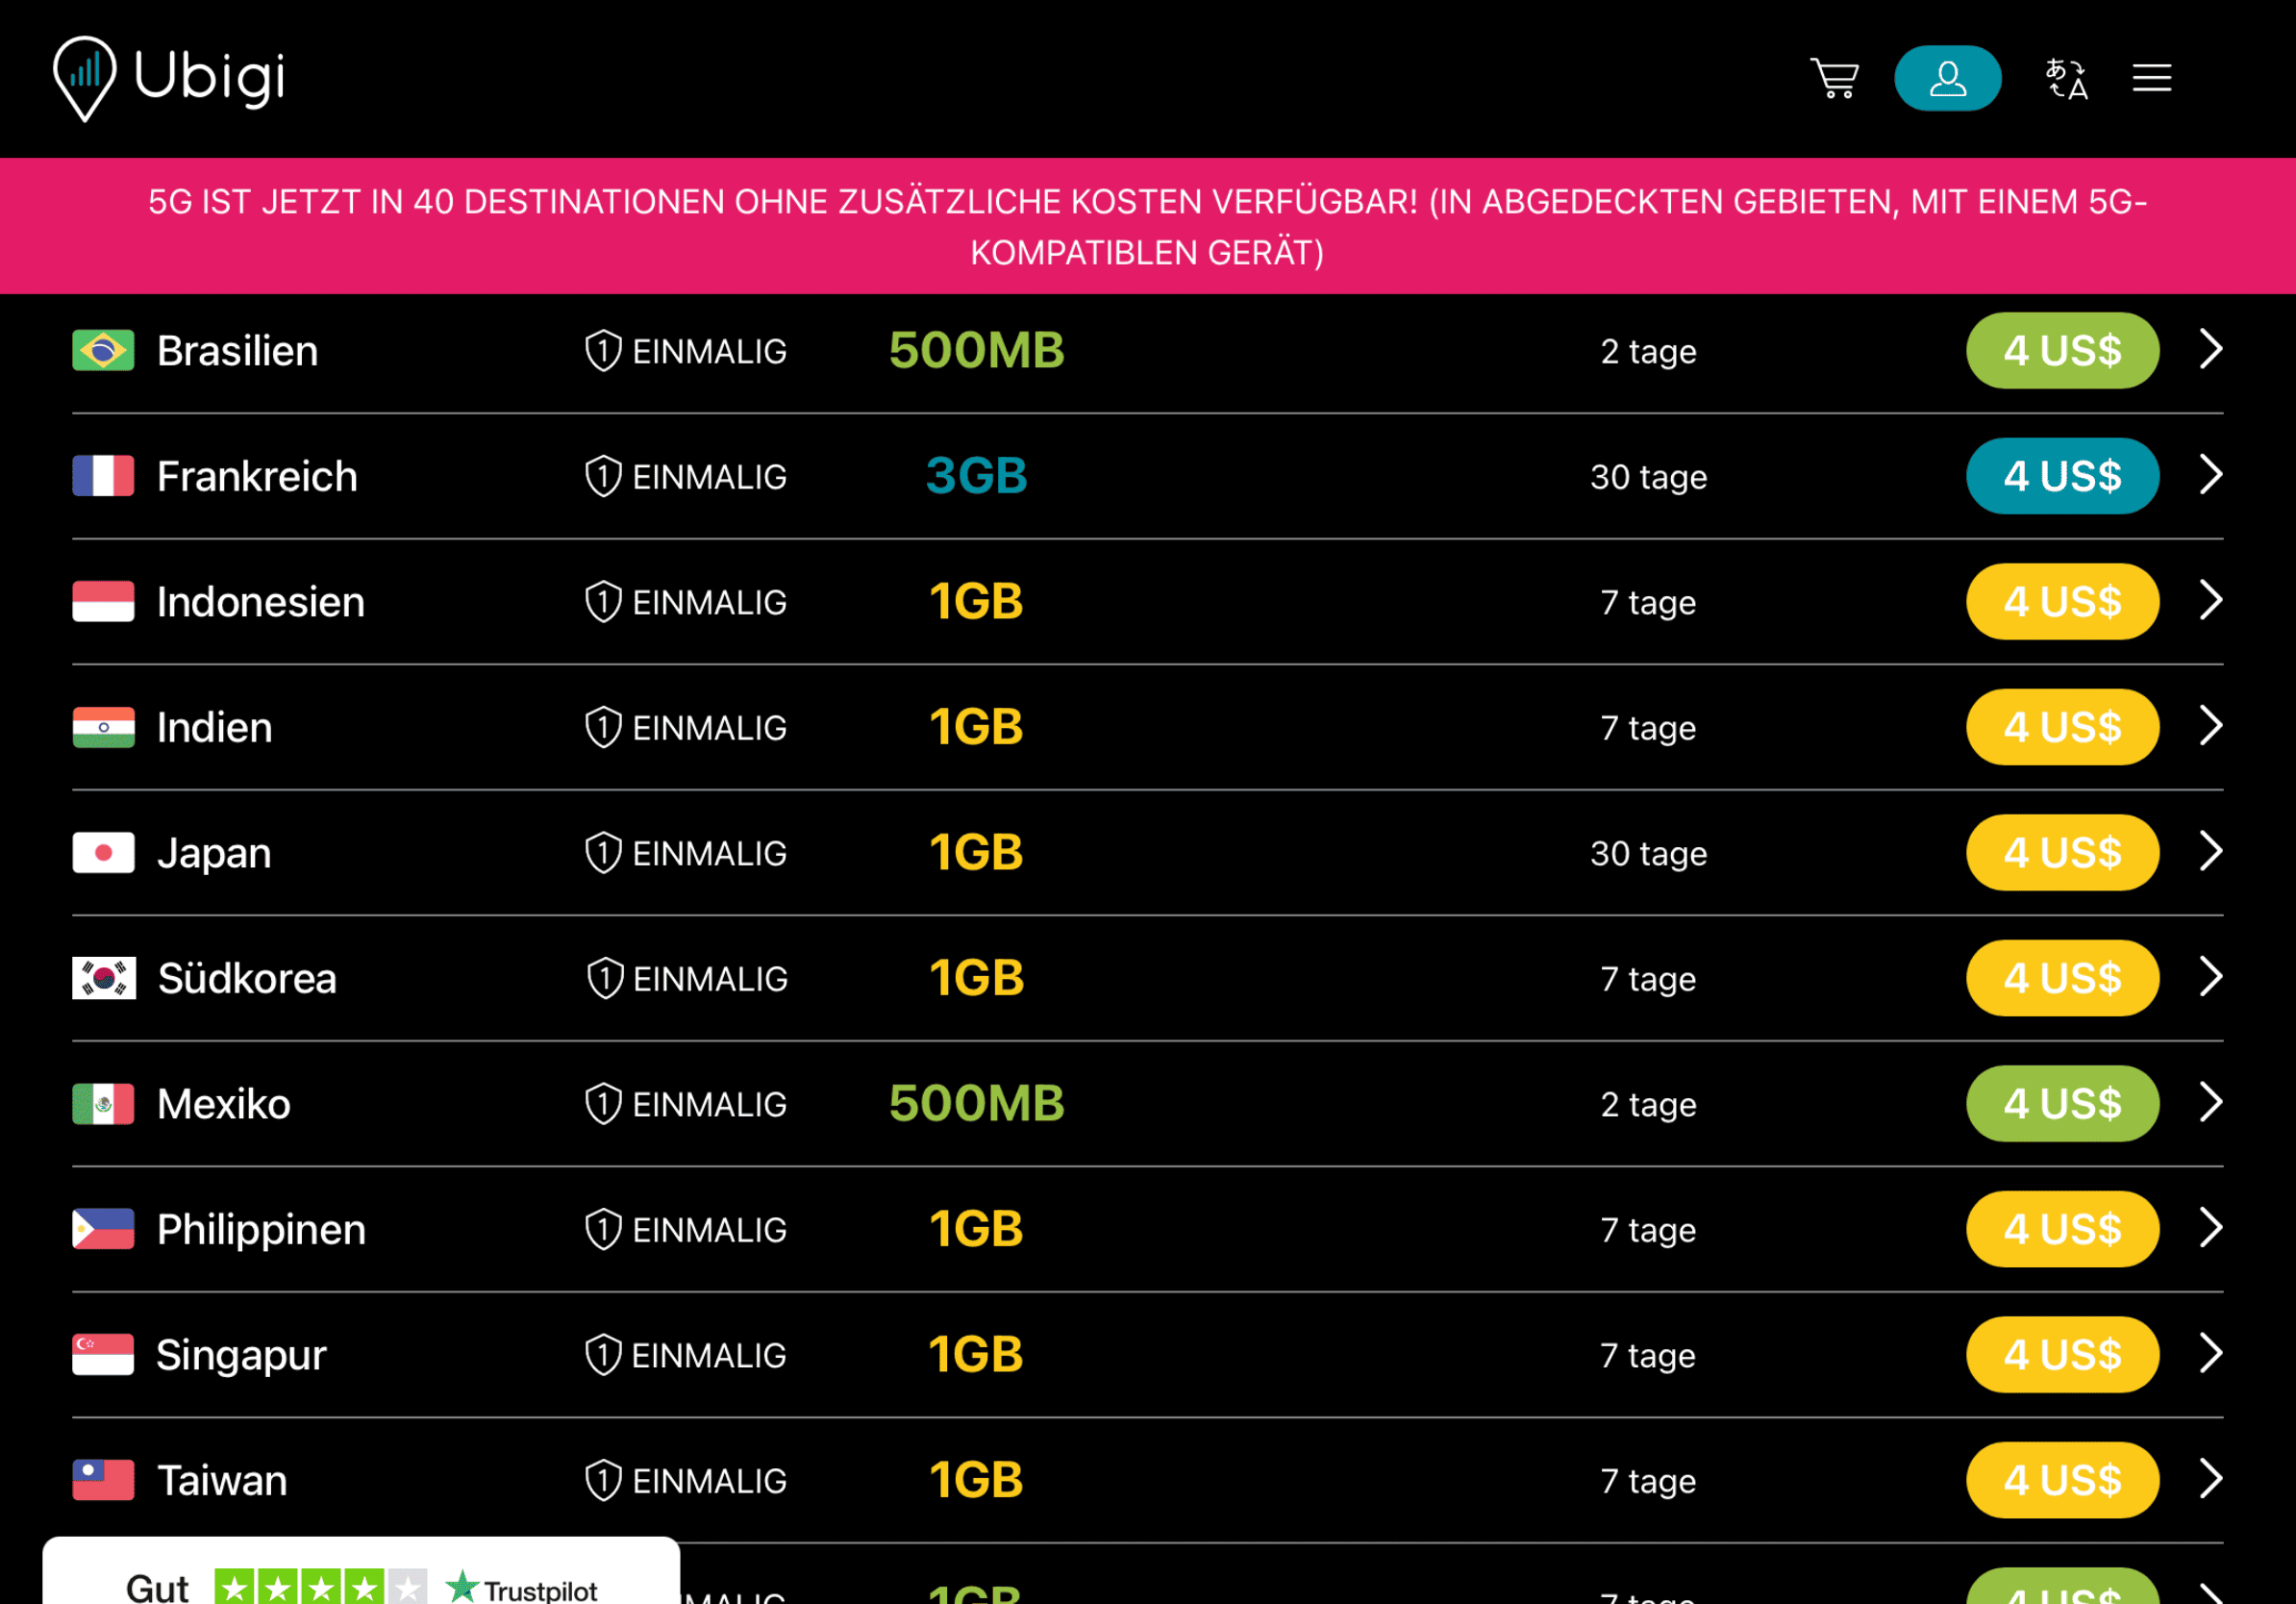
Task: Open the hamburger menu
Action: [x=2151, y=78]
